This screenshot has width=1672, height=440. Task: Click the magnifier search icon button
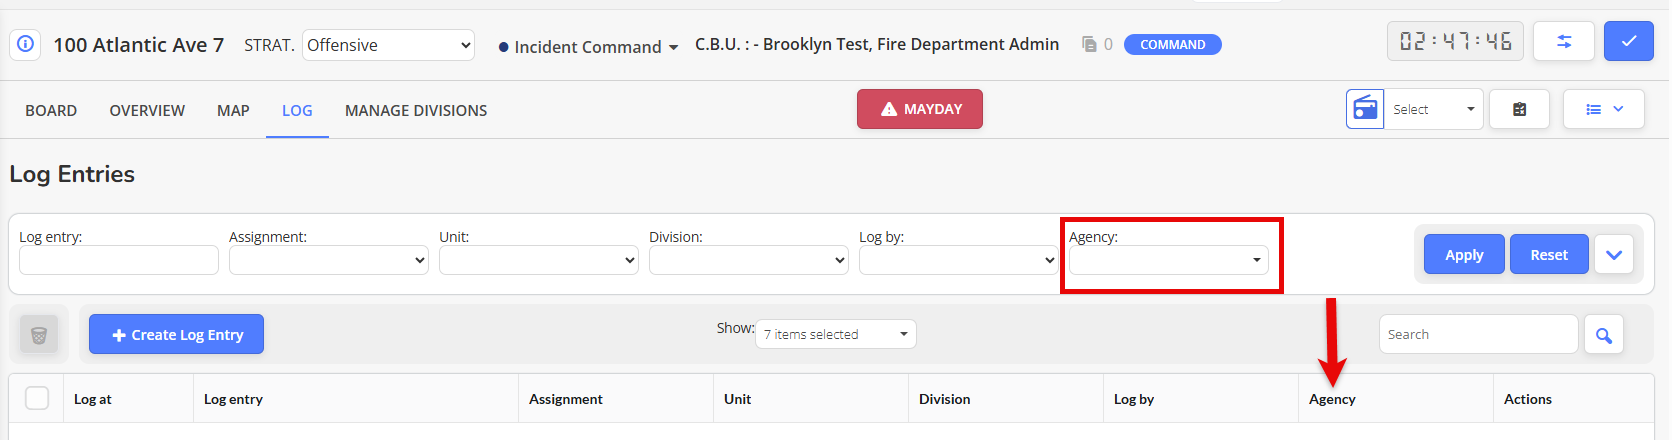[1604, 335]
